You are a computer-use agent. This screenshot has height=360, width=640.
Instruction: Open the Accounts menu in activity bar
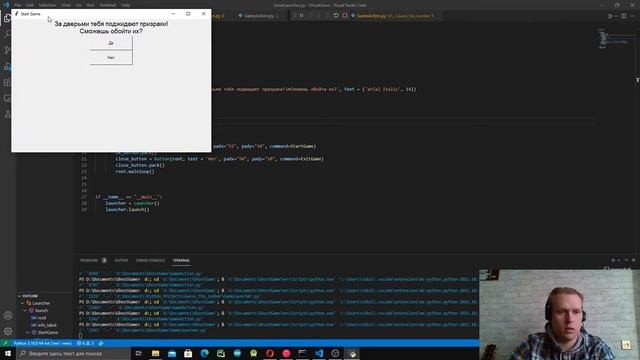pyautogui.click(x=8, y=315)
